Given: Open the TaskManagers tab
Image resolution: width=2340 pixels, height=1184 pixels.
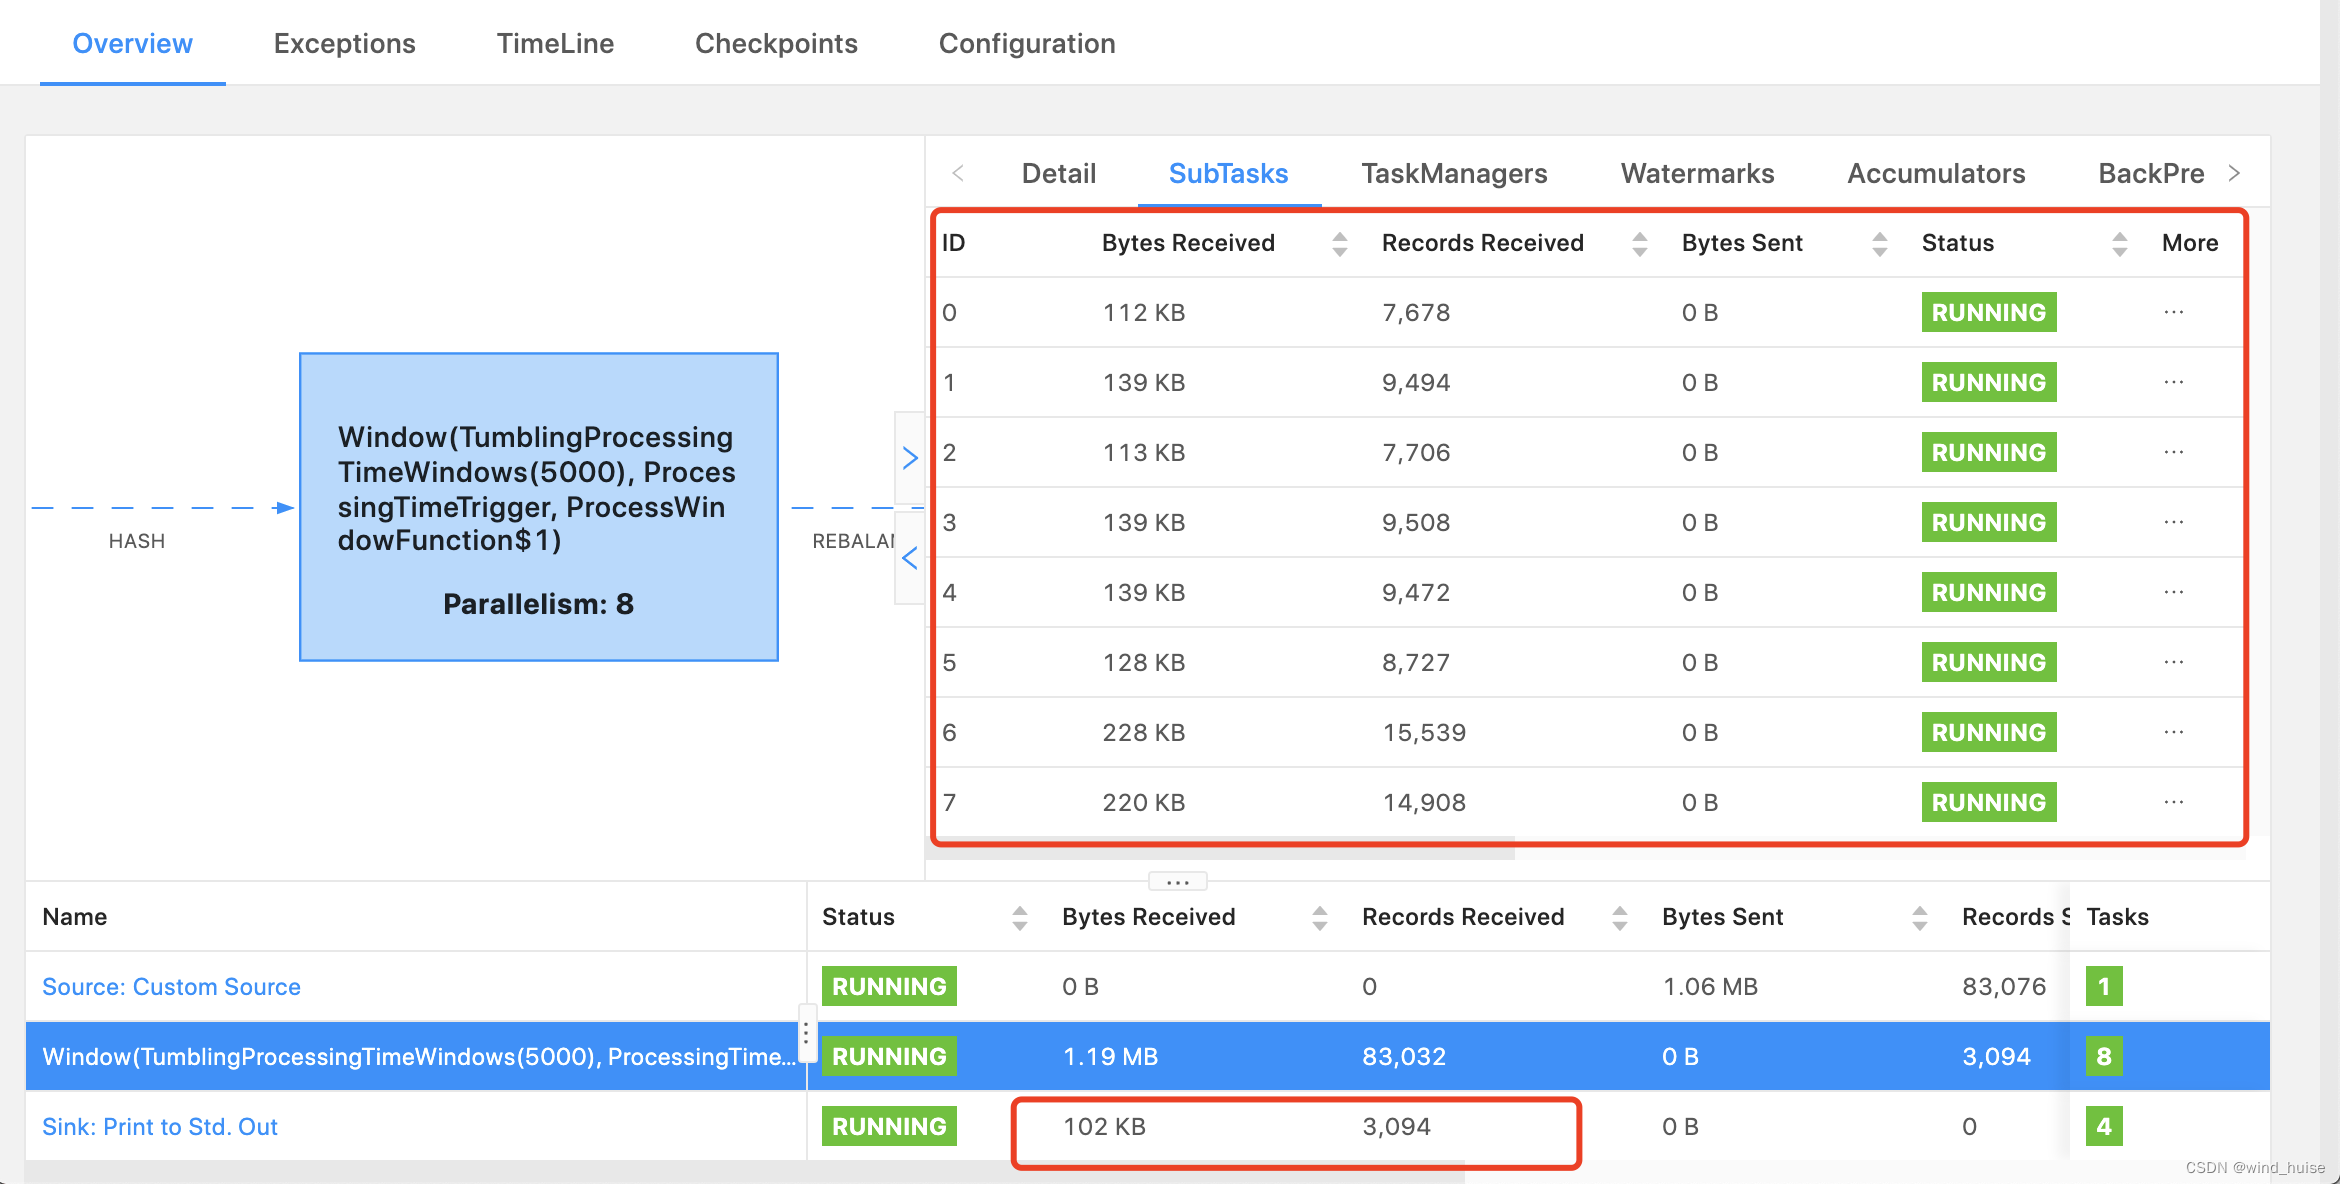Looking at the screenshot, I should (1453, 174).
